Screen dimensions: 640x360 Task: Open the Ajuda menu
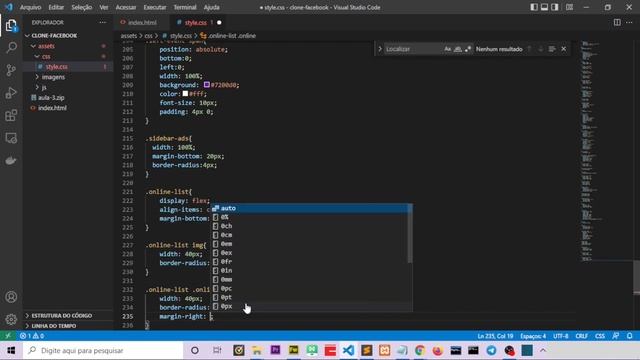211,7
